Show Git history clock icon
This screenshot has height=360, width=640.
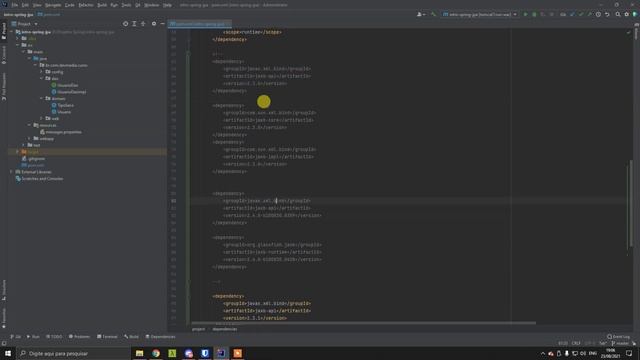click(598, 14)
